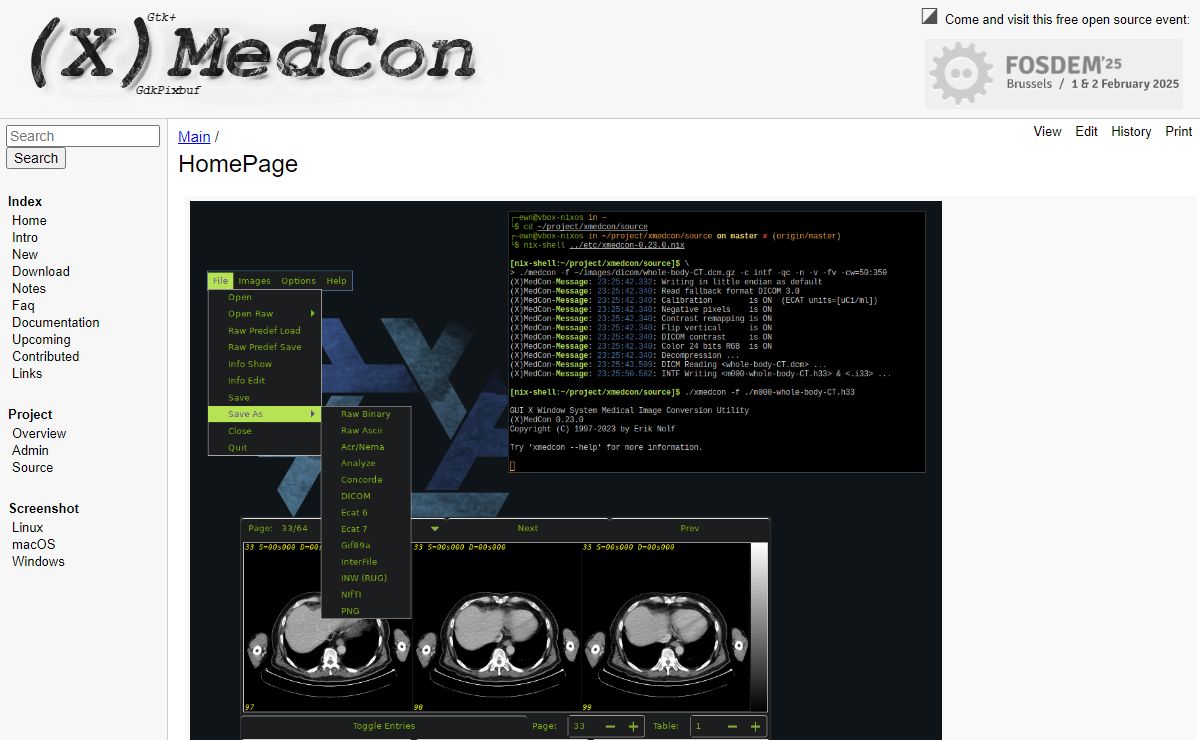Open the Windows screenshot link
This screenshot has width=1200, height=740.
tap(38, 561)
